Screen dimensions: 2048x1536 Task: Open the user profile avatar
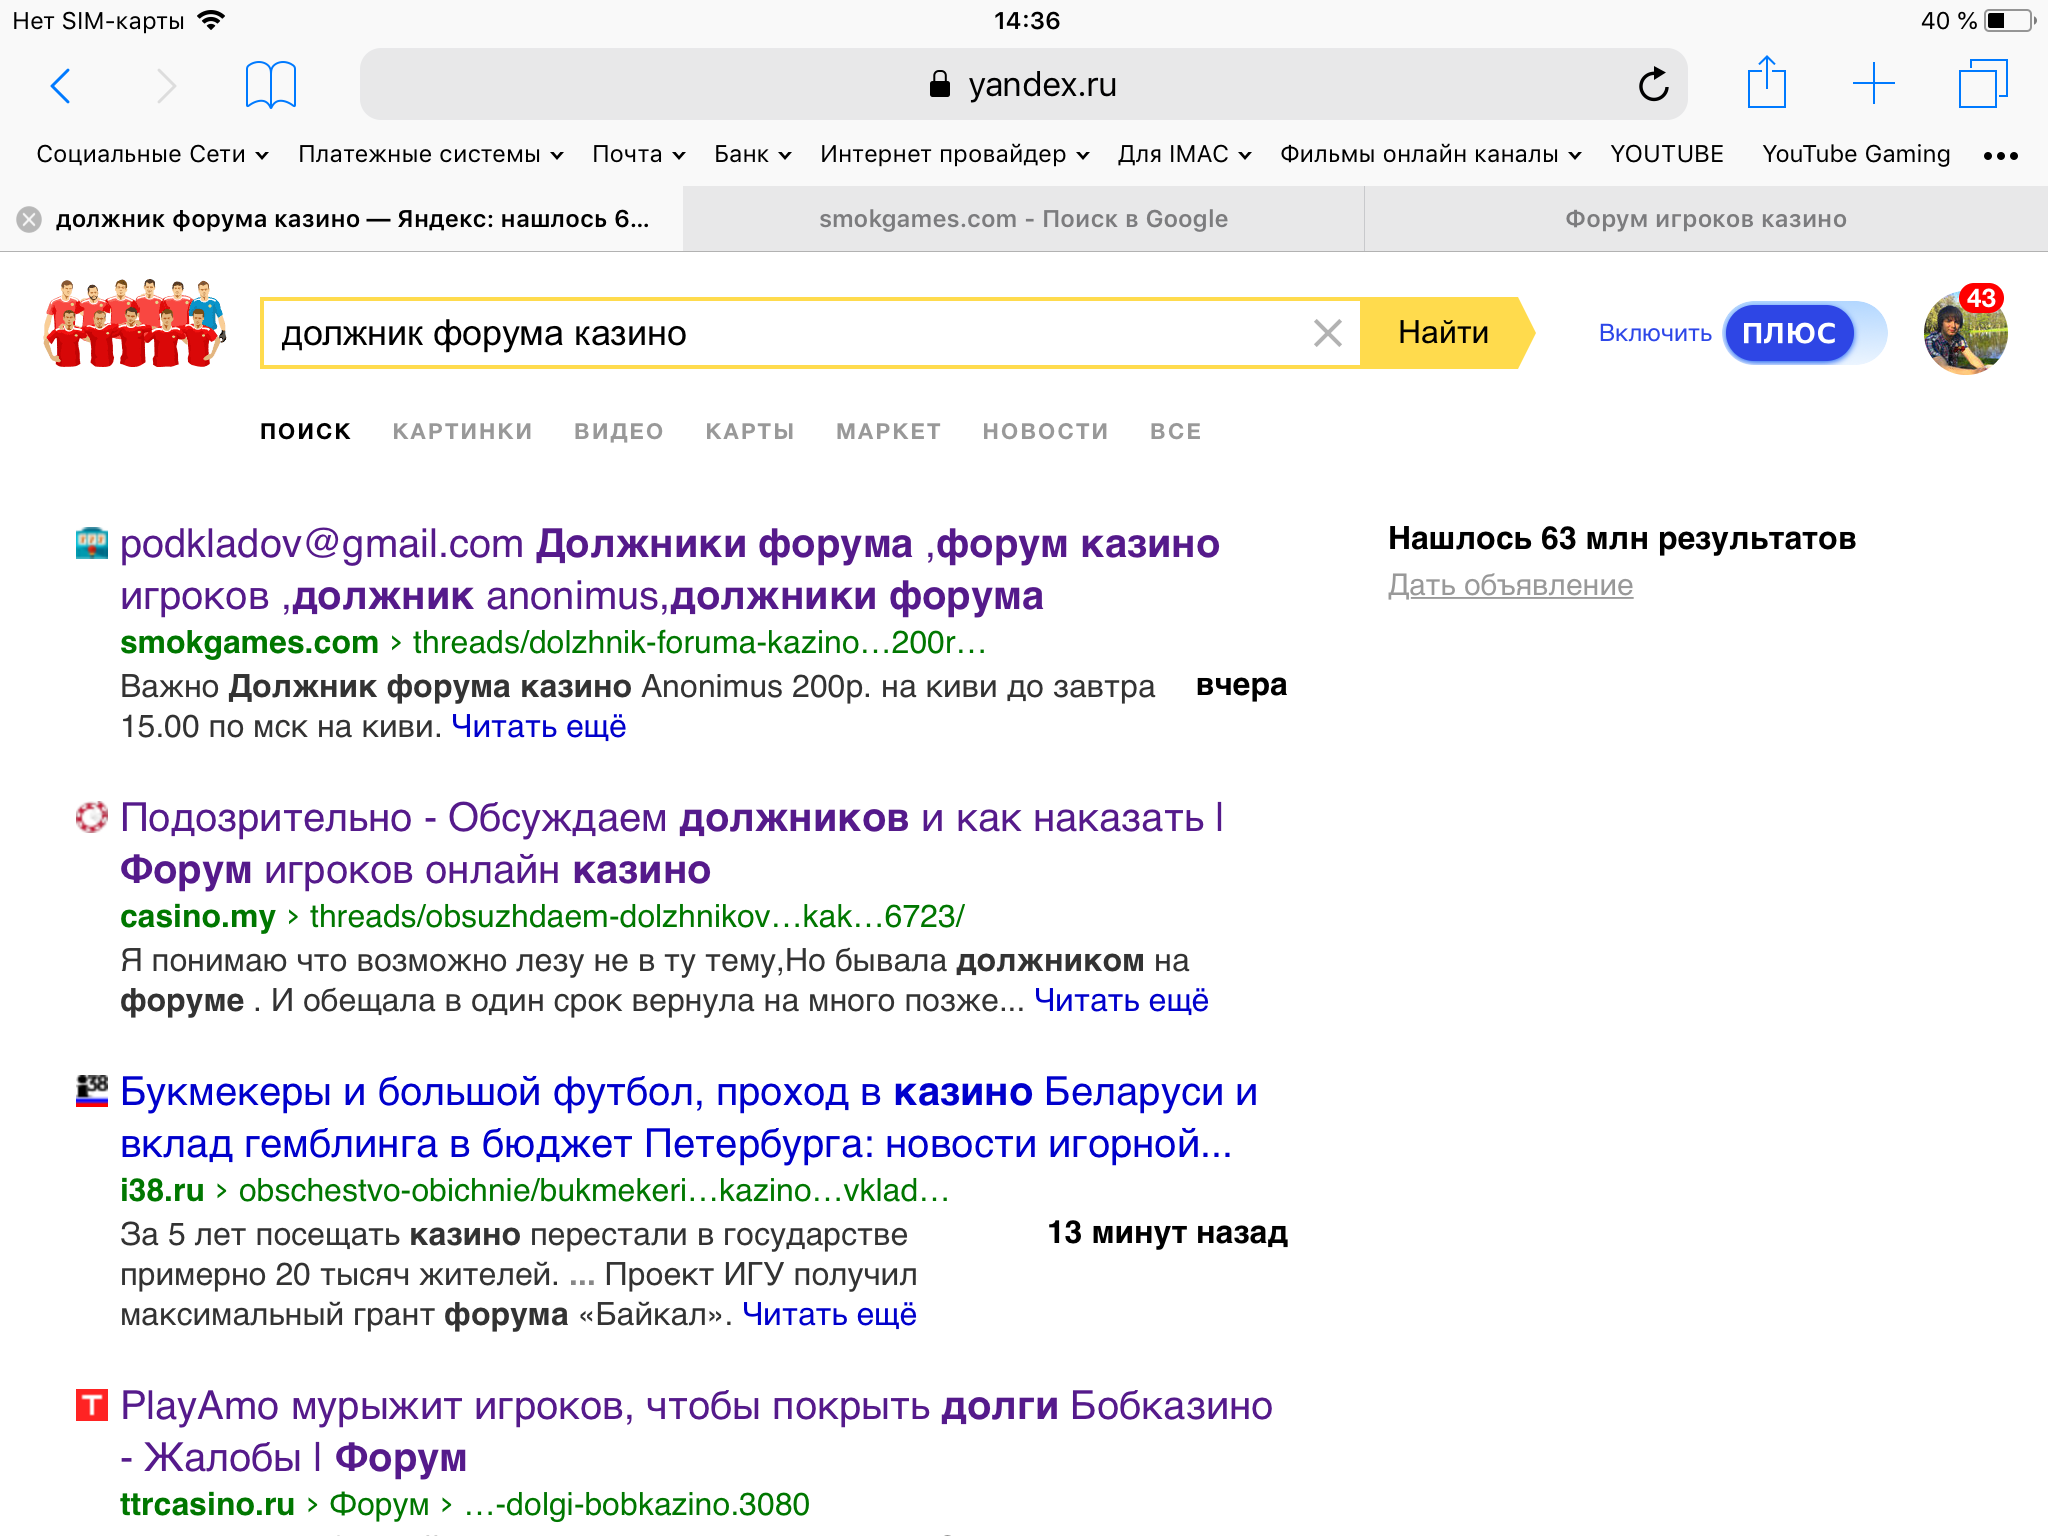click(x=1965, y=333)
